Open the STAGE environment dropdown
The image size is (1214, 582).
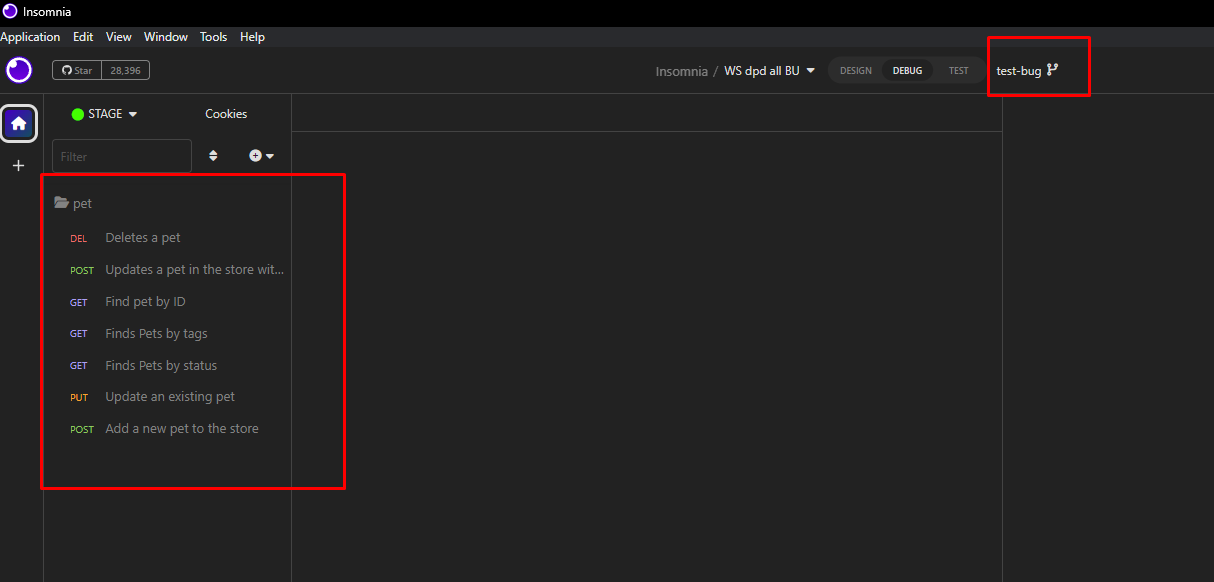[x=103, y=114]
